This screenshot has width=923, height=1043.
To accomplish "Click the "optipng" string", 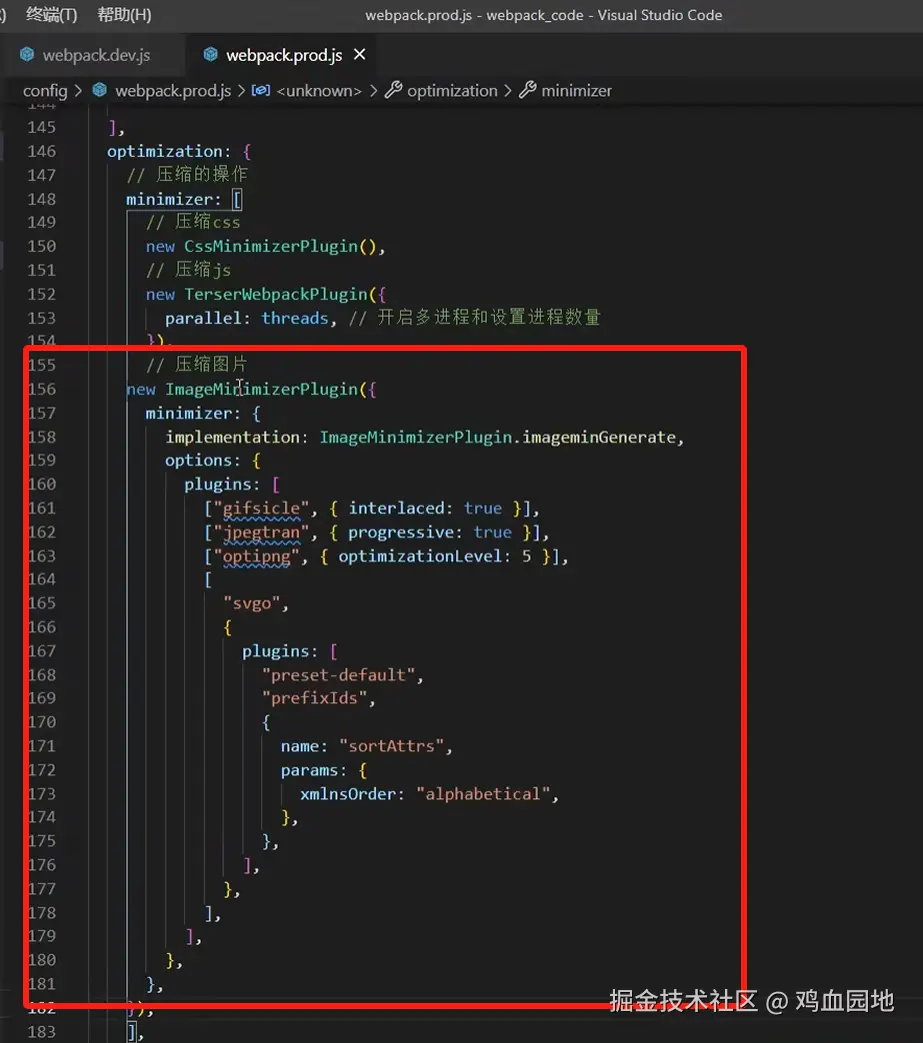I will point(256,557).
